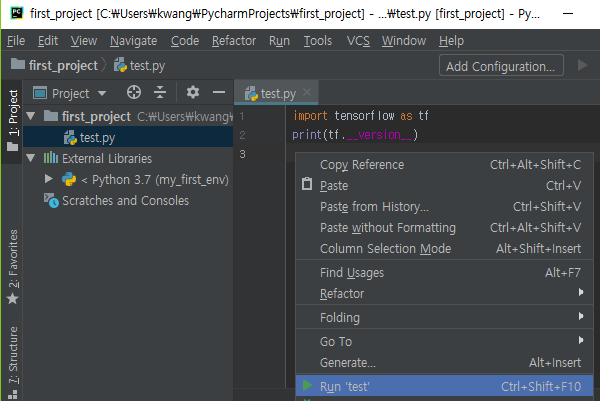Click the greyed Run arrow in toolbar
Screen dimensions: 600x401
[582, 65]
